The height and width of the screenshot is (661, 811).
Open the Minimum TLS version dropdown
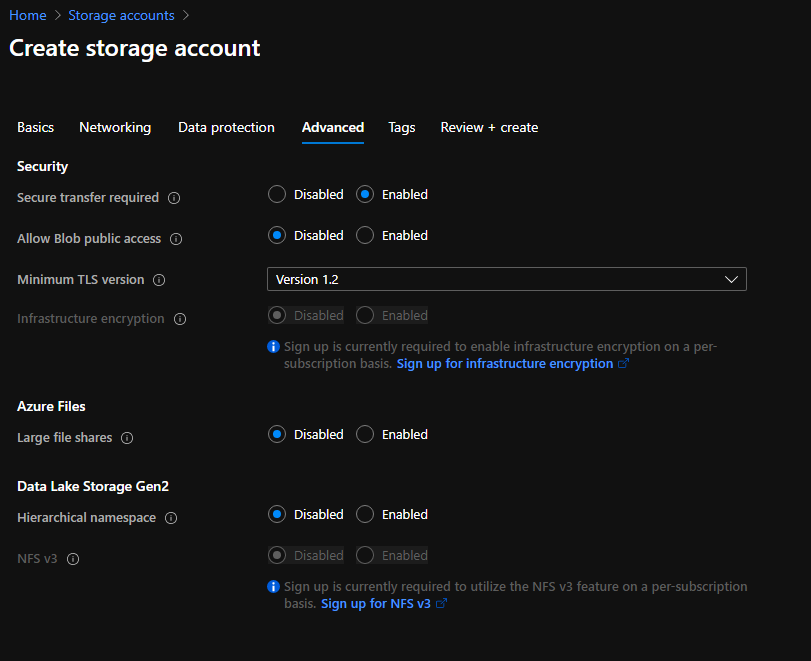point(506,280)
